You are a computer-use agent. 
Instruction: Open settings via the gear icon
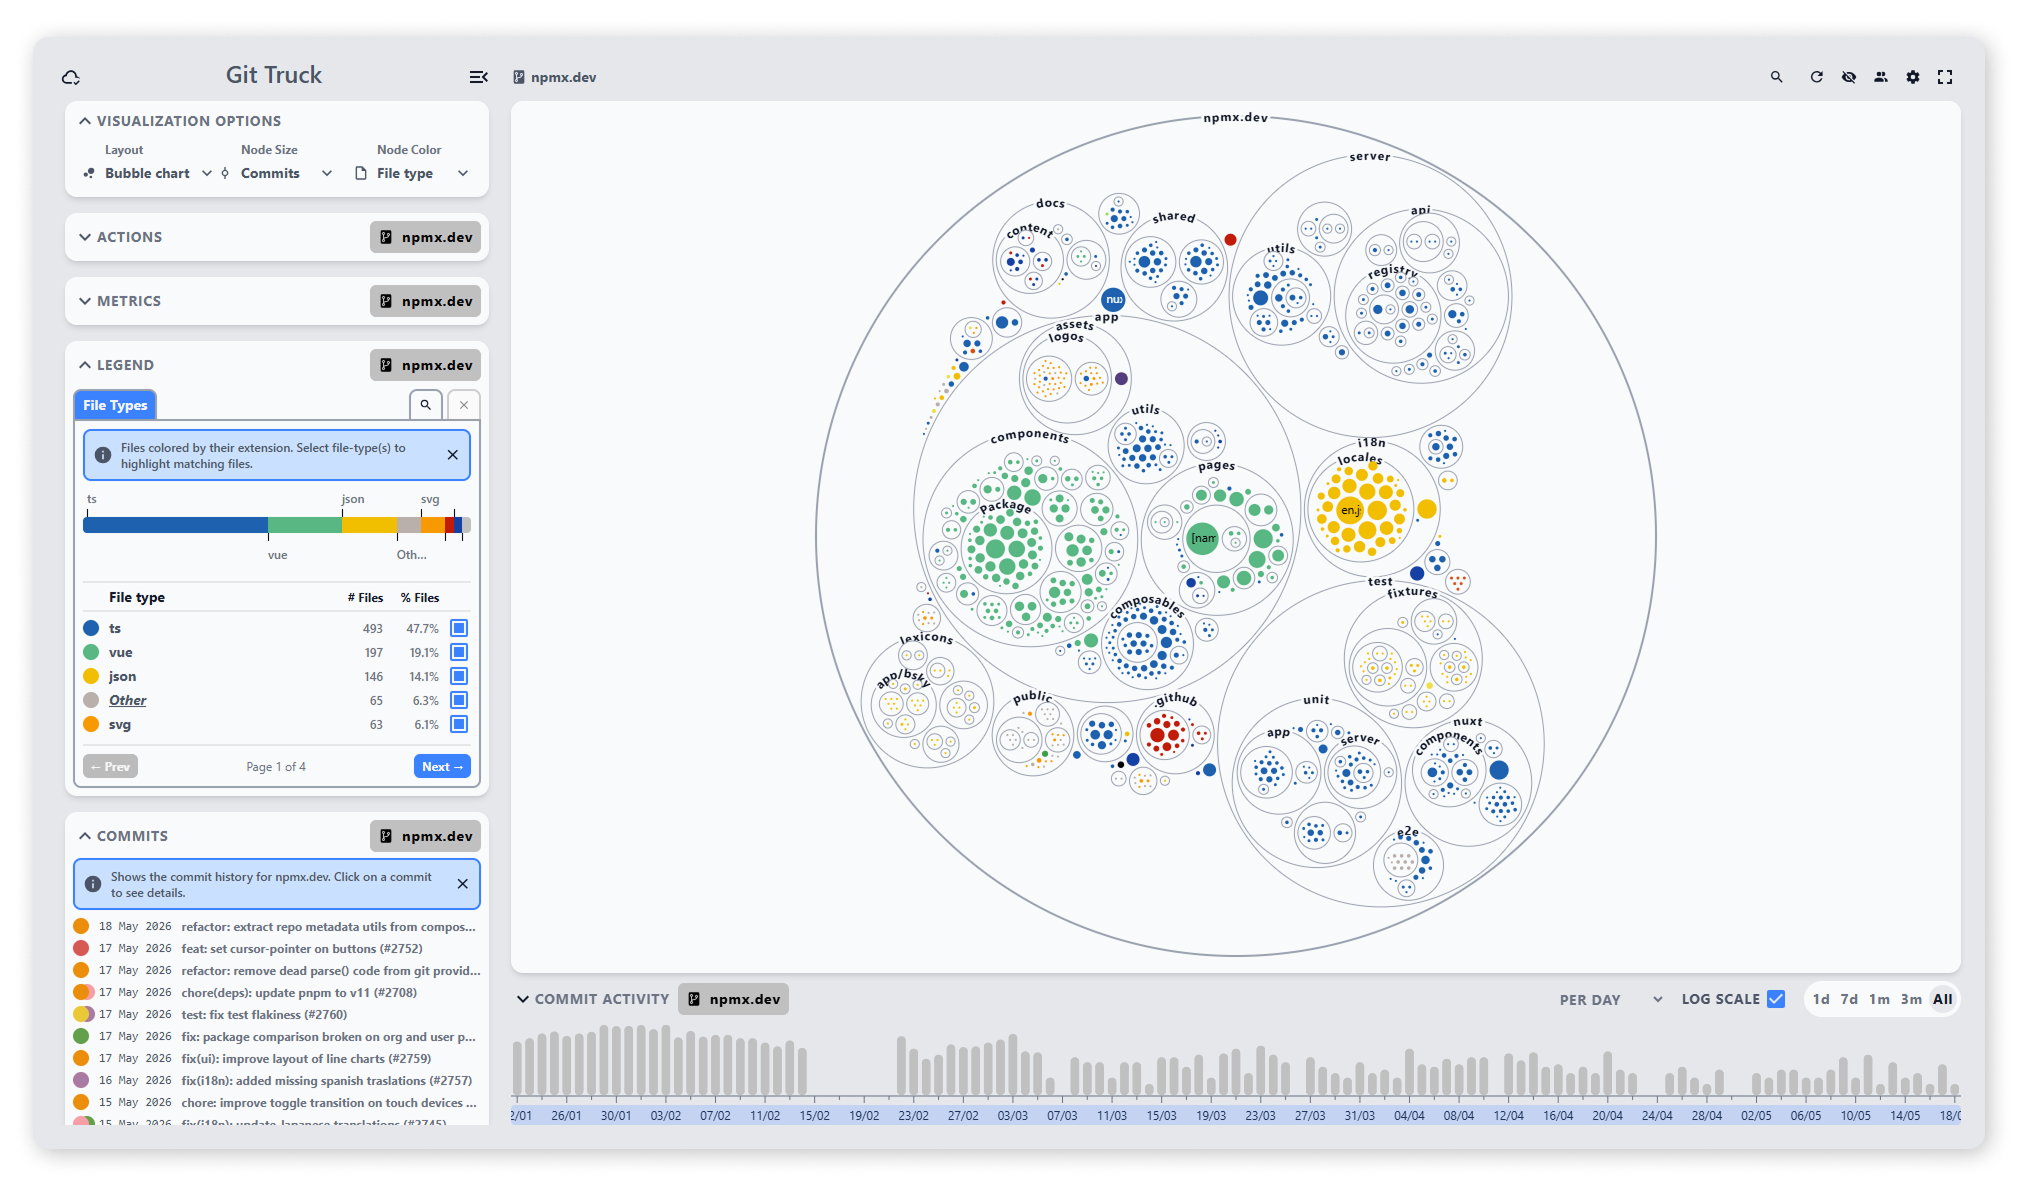coord(1912,77)
